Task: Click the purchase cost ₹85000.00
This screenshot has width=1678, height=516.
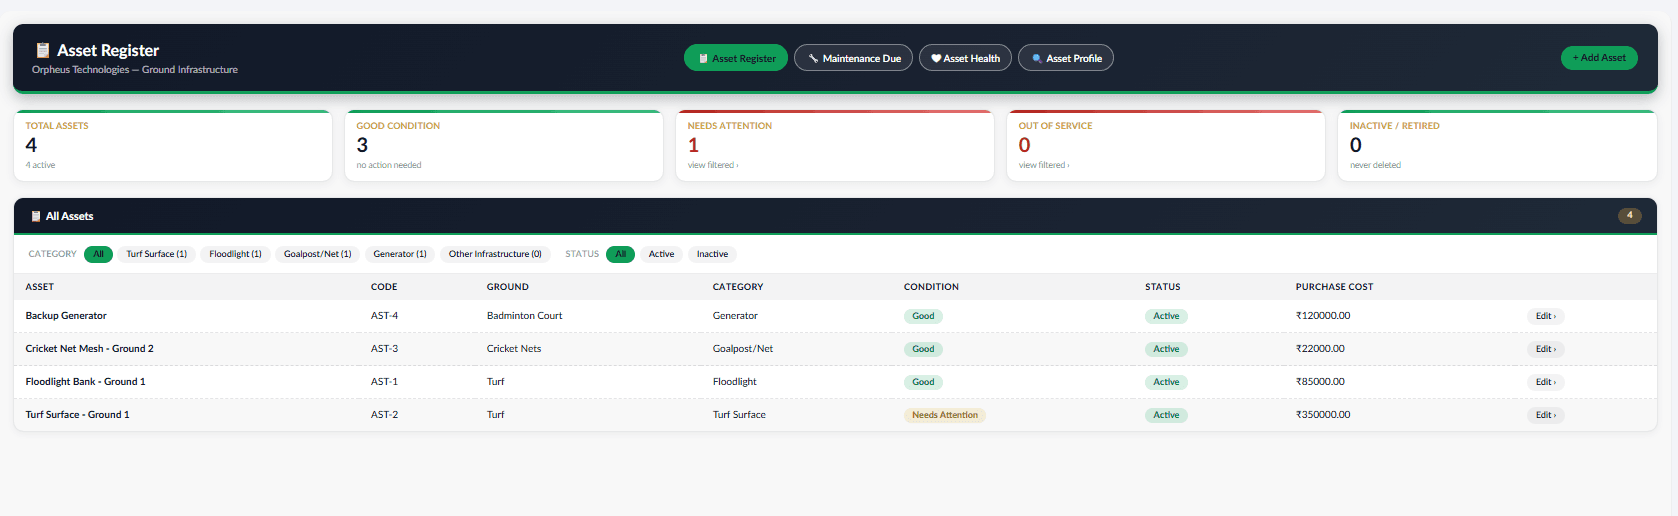Action: pyautogui.click(x=1320, y=382)
